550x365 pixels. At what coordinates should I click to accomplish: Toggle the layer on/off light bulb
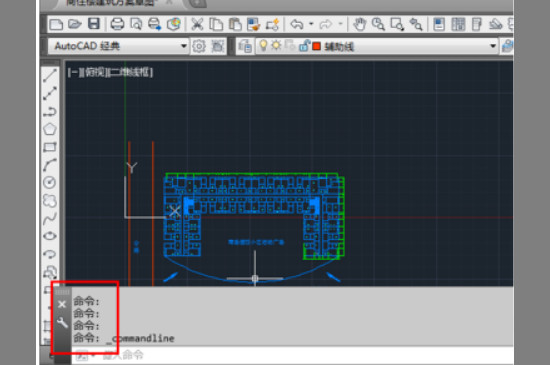click(263, 46)
